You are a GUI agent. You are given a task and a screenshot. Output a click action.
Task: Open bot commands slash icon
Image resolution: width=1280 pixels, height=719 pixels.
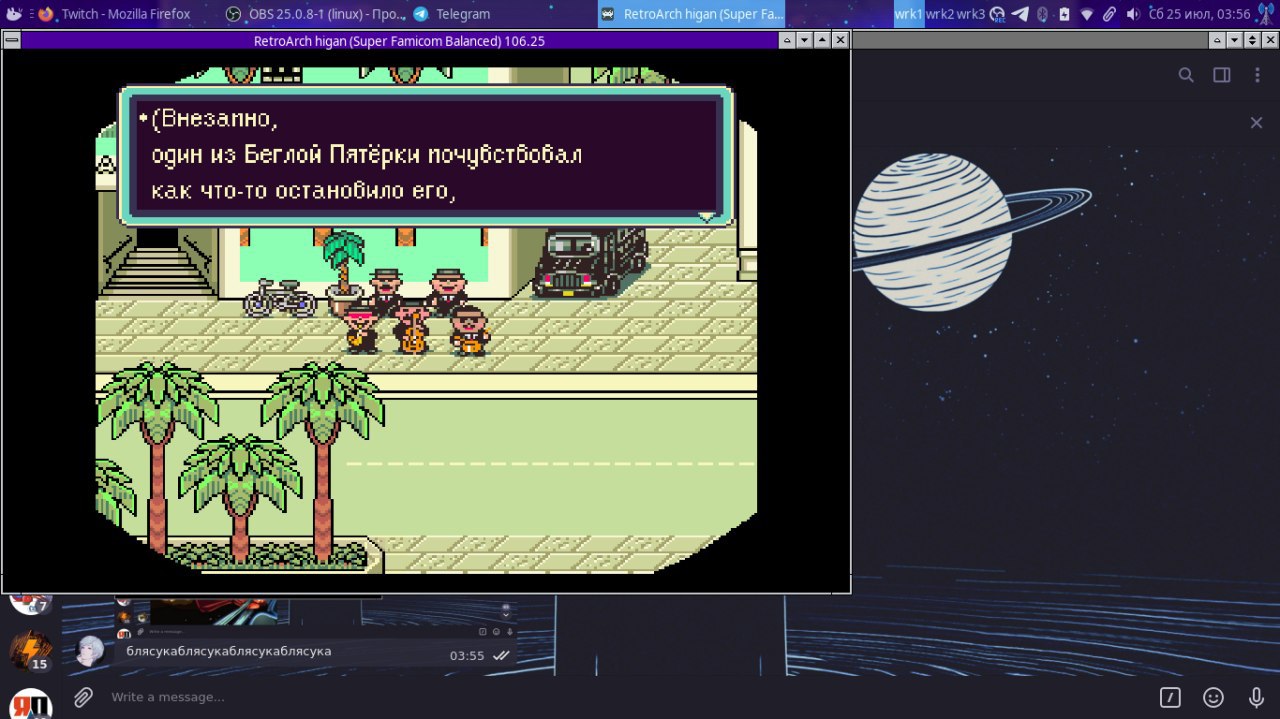pos(1170,697)
